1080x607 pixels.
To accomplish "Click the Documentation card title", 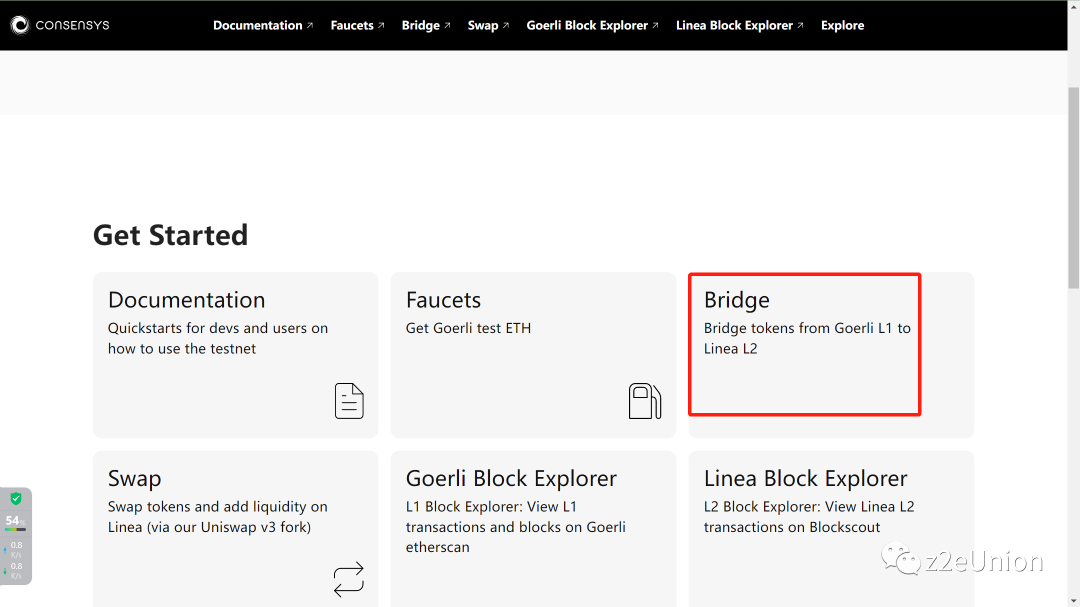I will click(187, 300).
